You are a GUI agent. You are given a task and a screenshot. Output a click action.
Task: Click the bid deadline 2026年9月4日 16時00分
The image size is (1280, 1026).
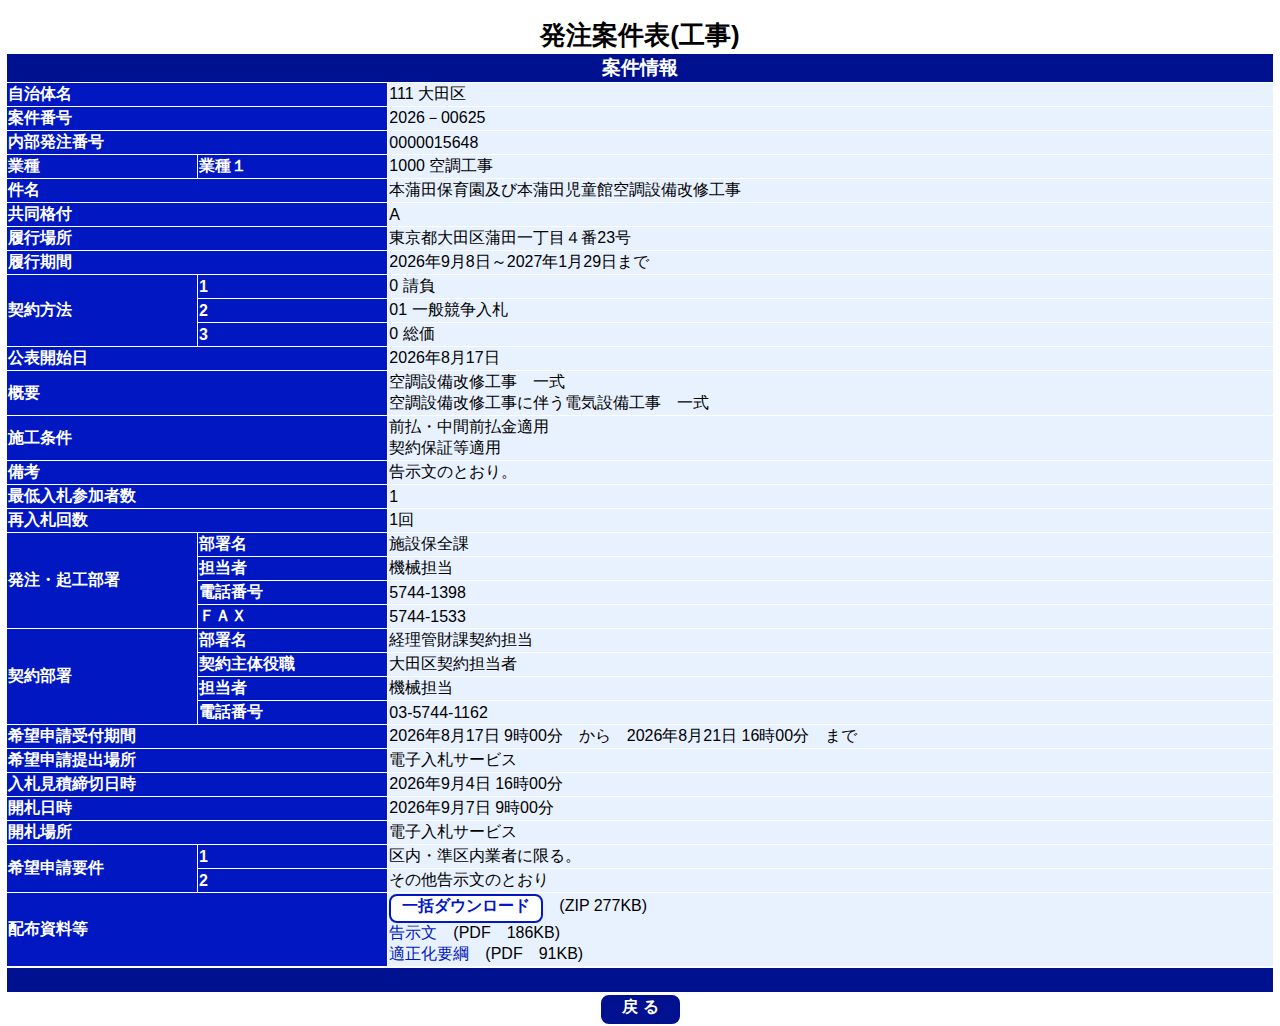tap(475, 784)
